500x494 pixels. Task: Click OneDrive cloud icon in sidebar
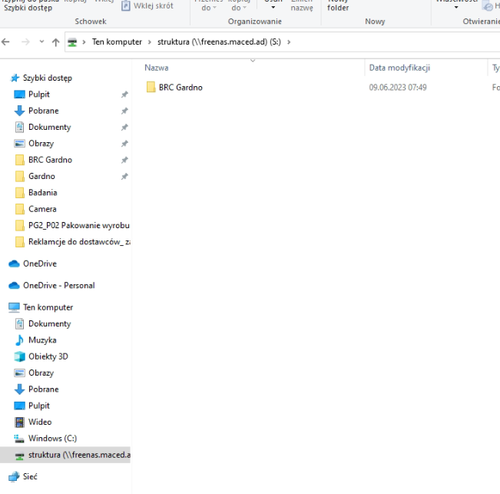click(14, 264)
